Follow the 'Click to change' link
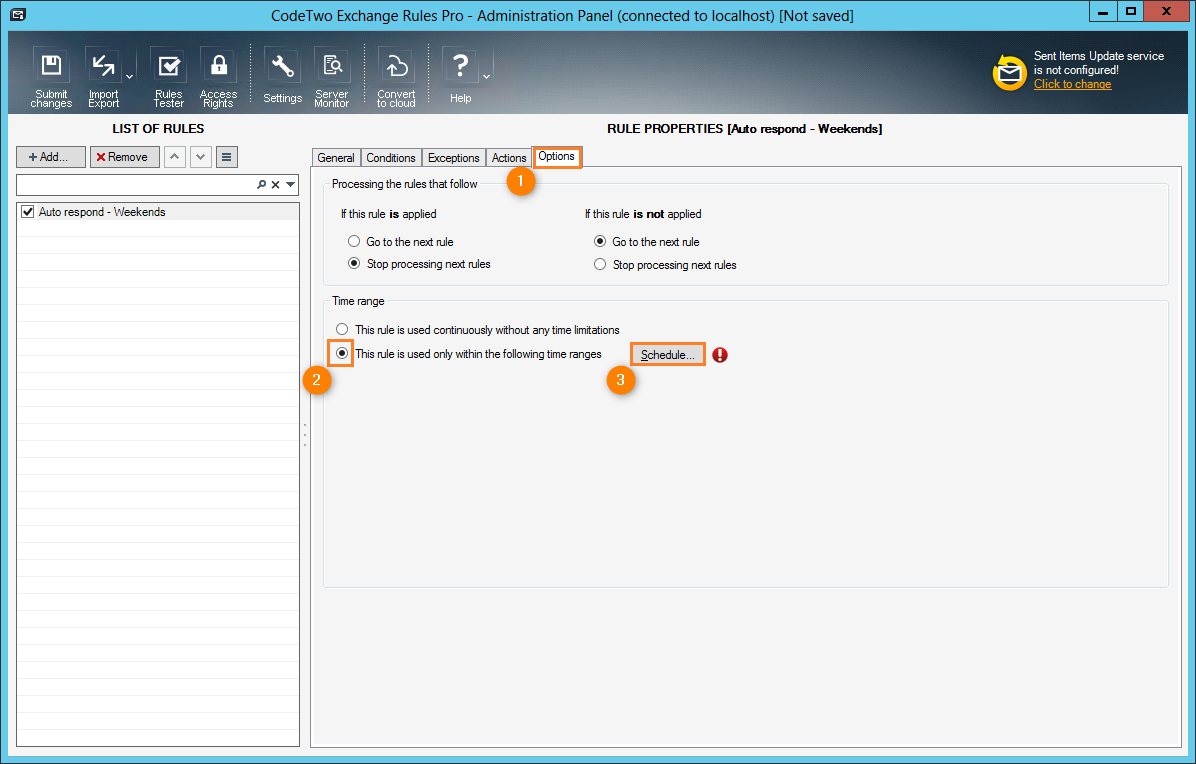This screenshot has height=764, width=1196. click(x=1072, y=84)
